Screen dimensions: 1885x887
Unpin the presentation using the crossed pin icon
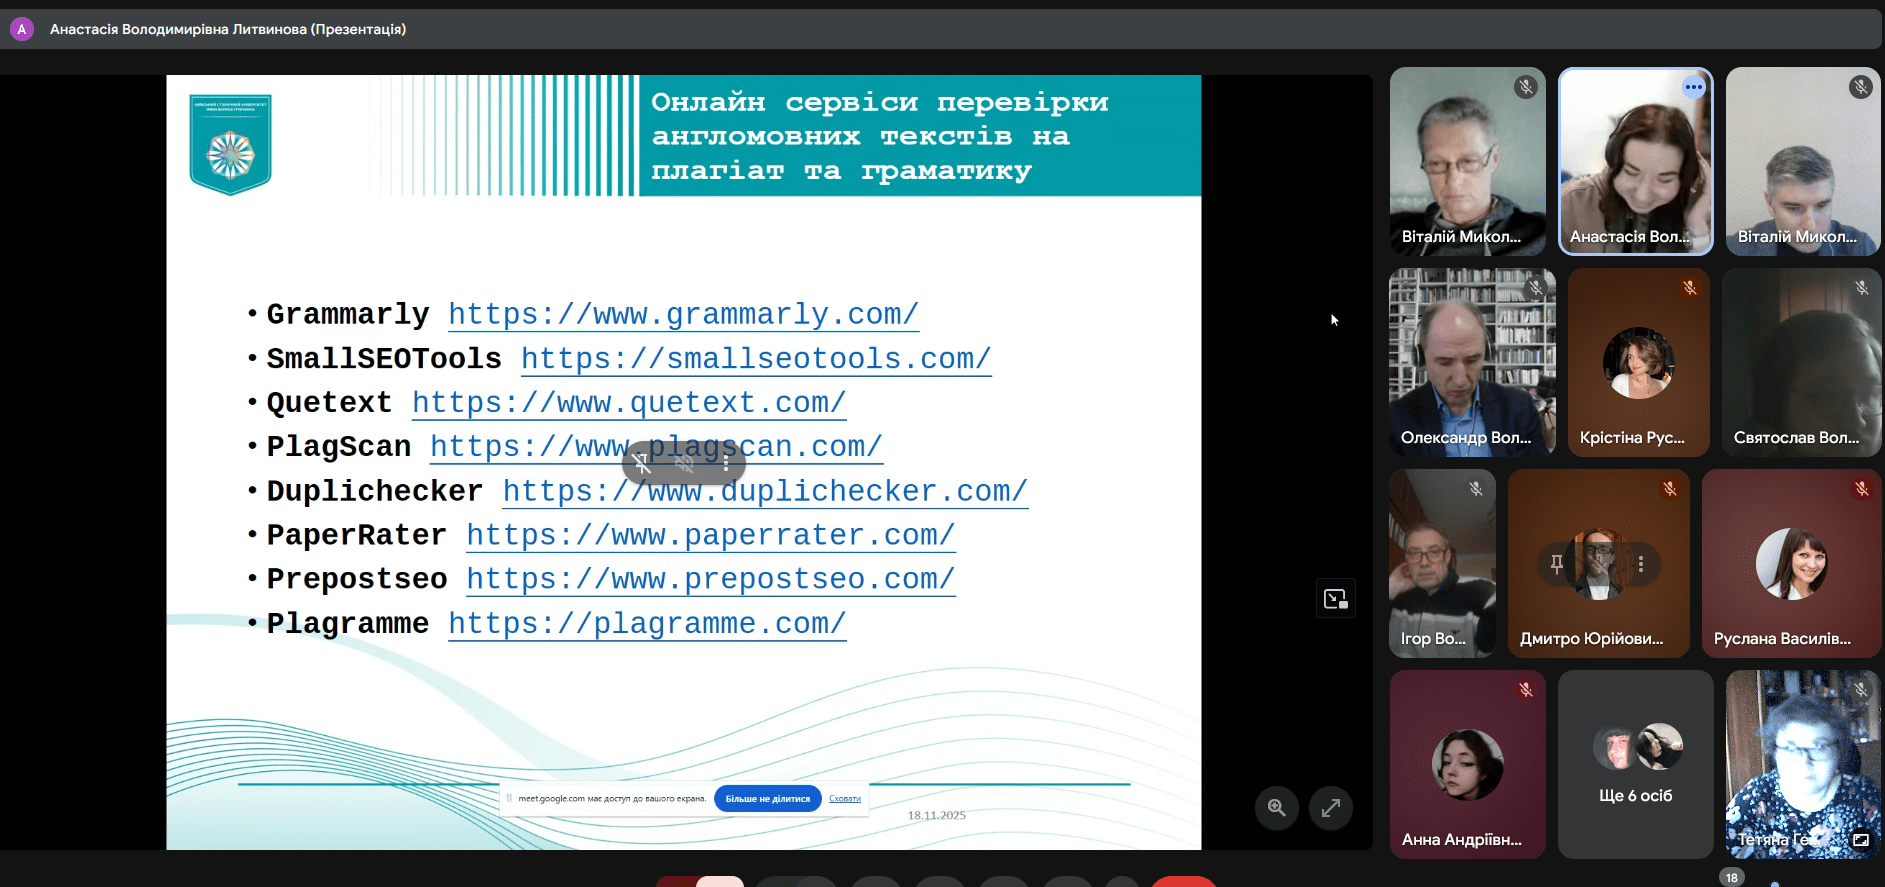643,463
